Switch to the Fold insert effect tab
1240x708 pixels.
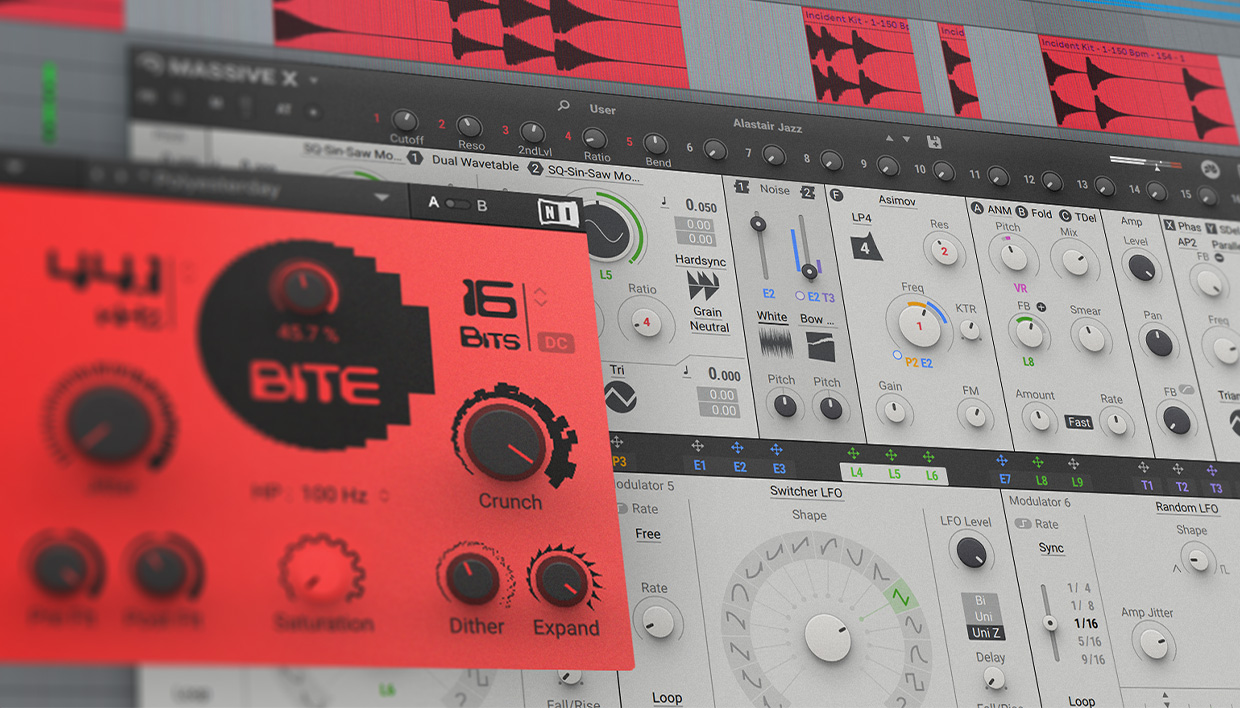point(1041,213)
